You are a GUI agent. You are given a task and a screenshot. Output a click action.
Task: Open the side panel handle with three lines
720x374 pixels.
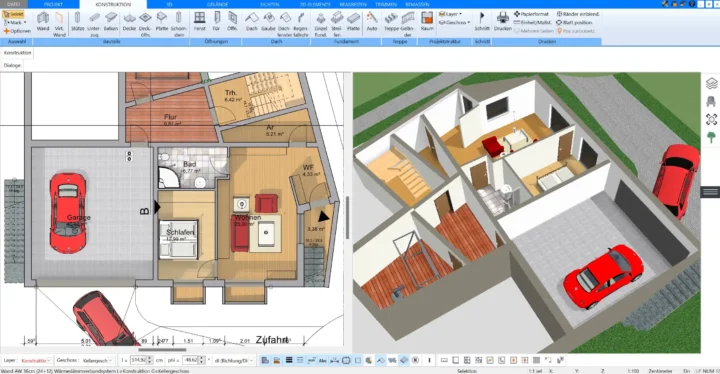[x=710, y=192]
